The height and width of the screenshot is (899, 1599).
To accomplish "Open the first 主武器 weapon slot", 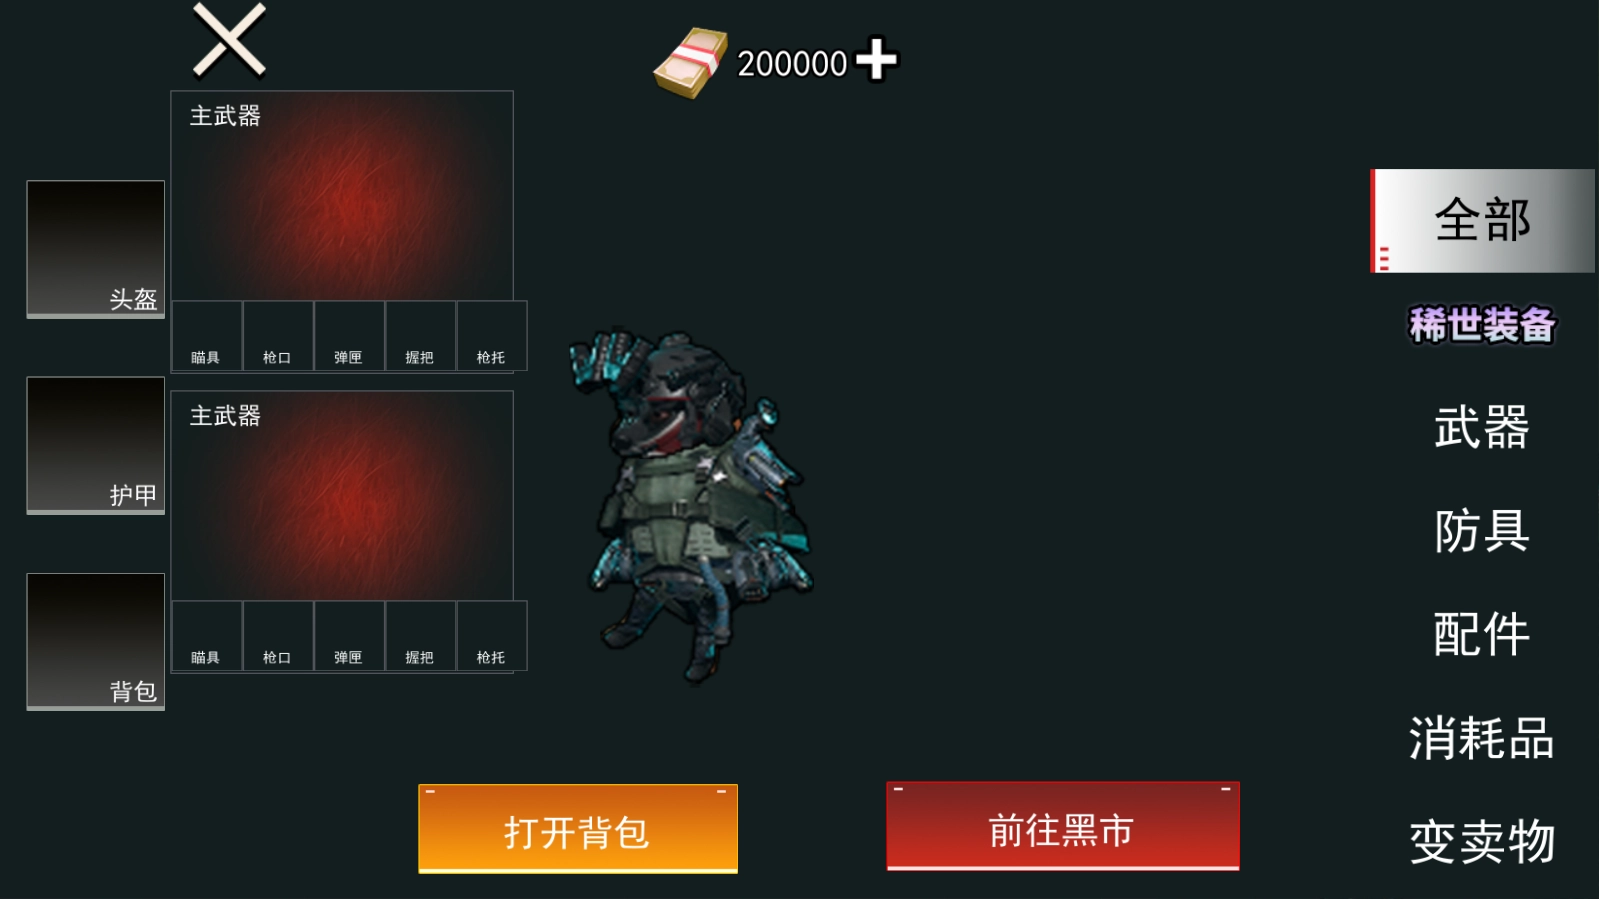I will [x=342, y=196].
